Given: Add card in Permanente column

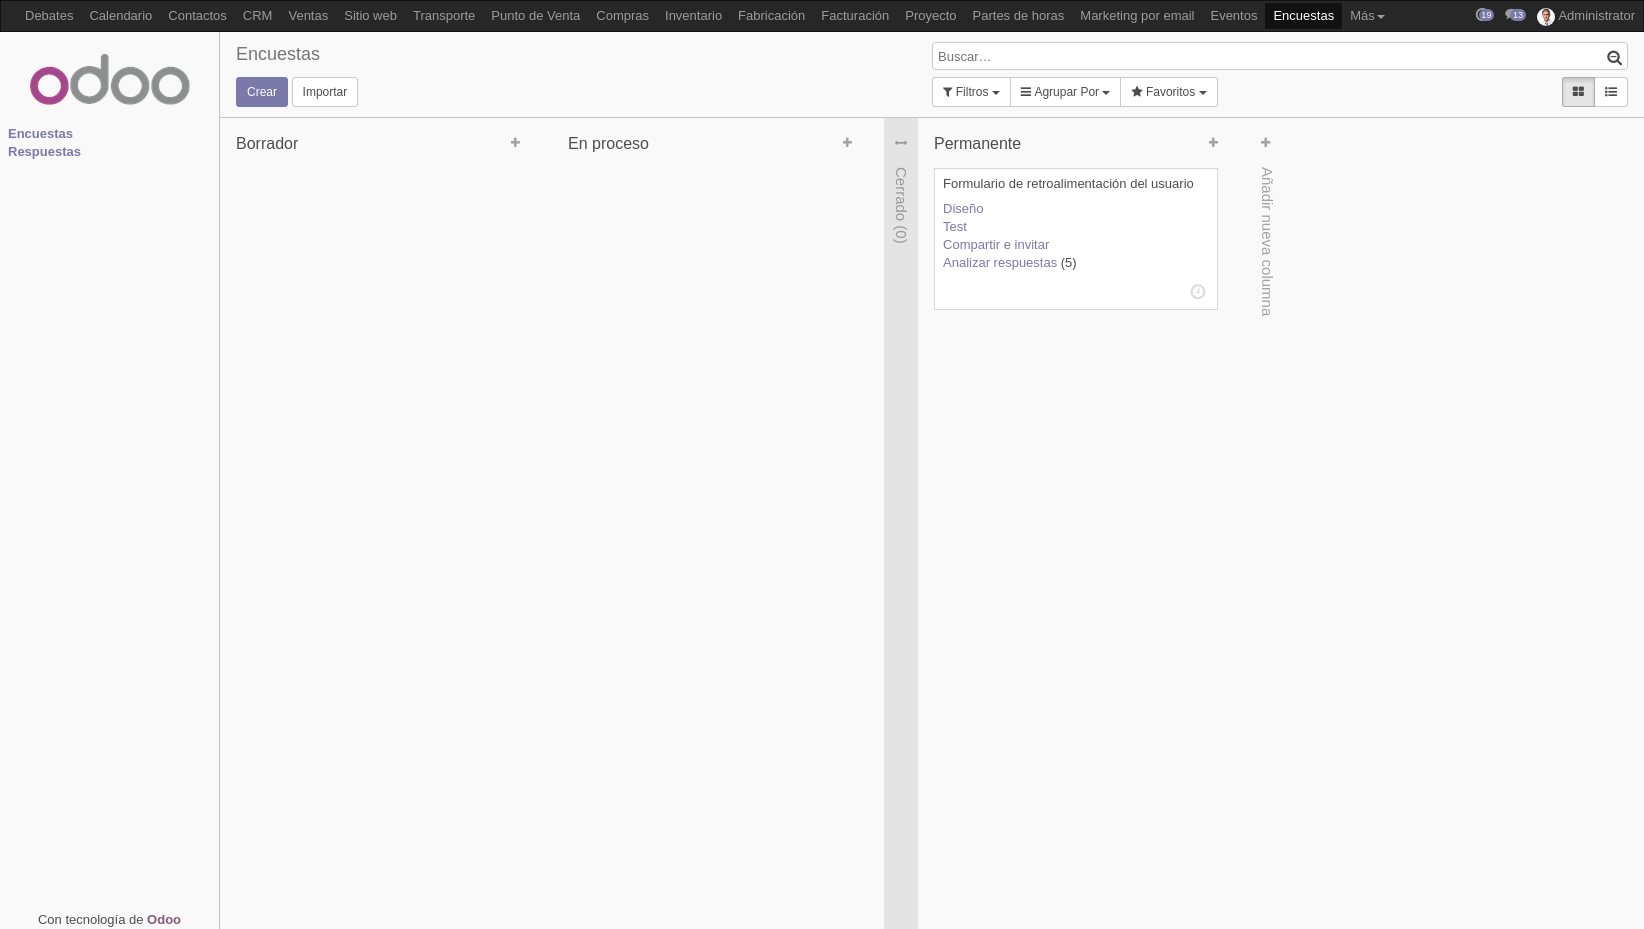Looking at the screenshot, I should tap(1213, 143).
